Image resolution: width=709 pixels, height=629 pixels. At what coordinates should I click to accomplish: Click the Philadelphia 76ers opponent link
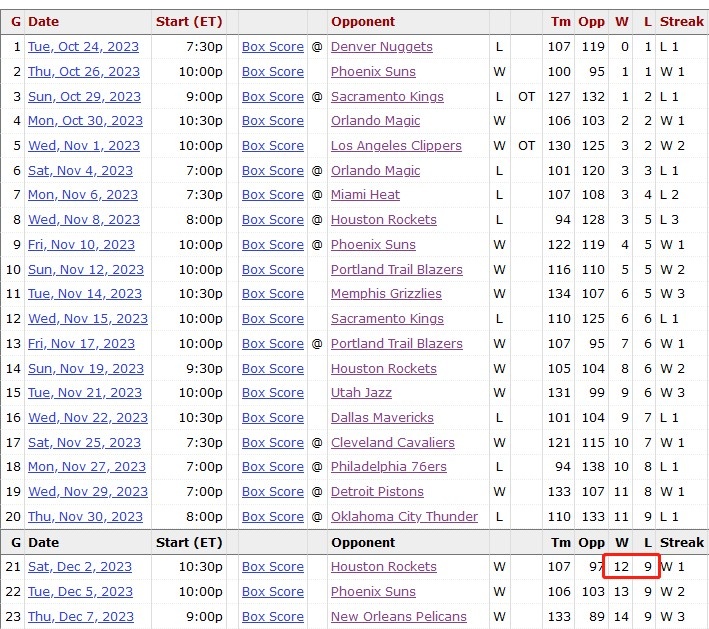391,467
